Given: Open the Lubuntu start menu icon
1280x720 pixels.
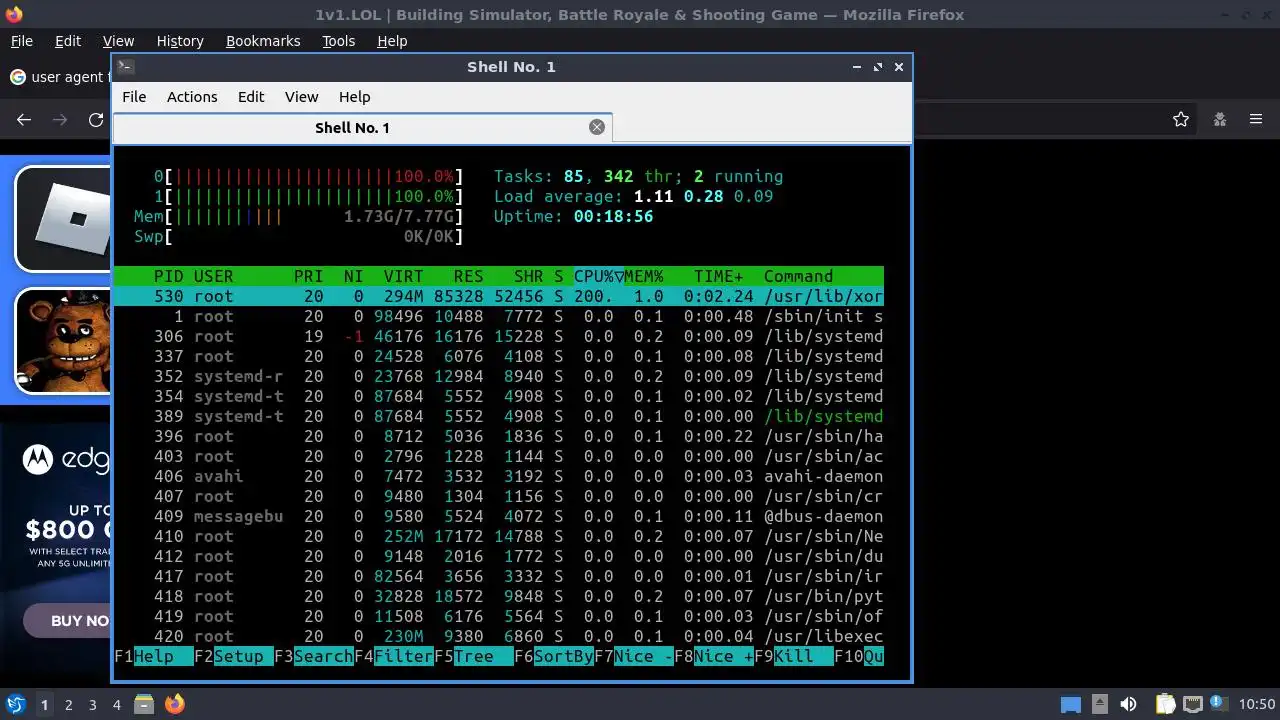Looking at the screenshot, I should coord(15,704).
